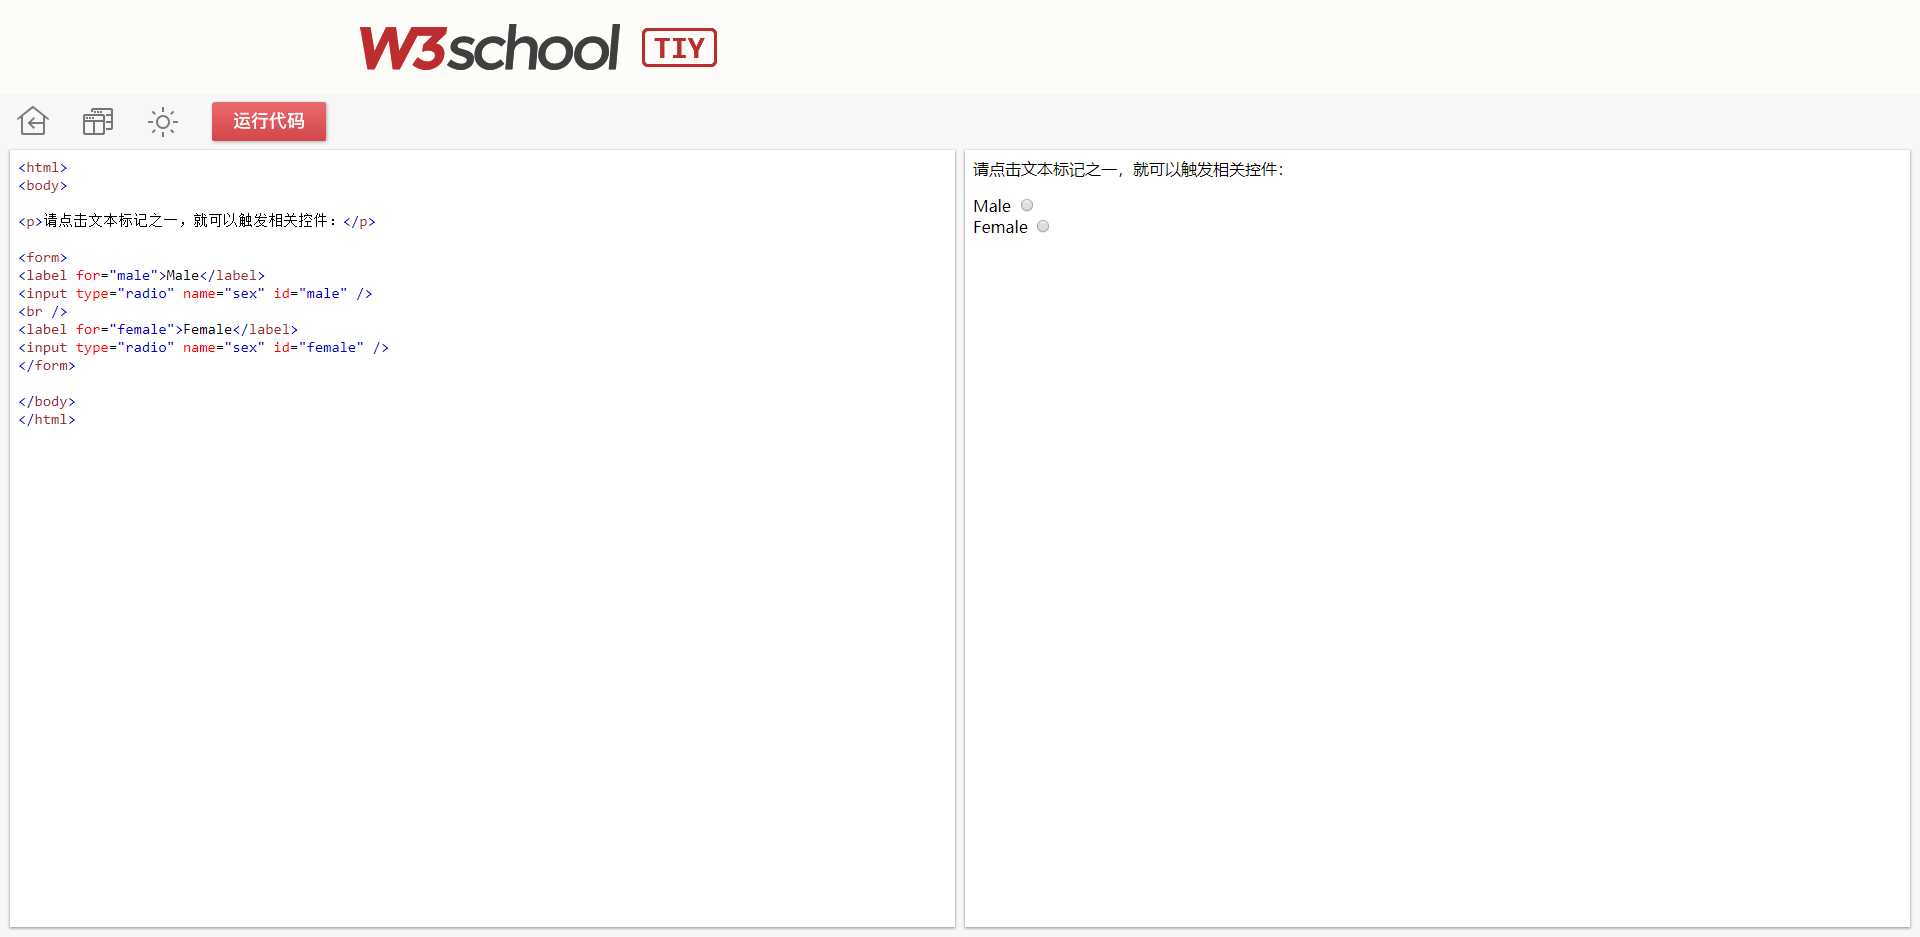
Task: Click the </html> closing tag line
Action: (x=47, y=419)
